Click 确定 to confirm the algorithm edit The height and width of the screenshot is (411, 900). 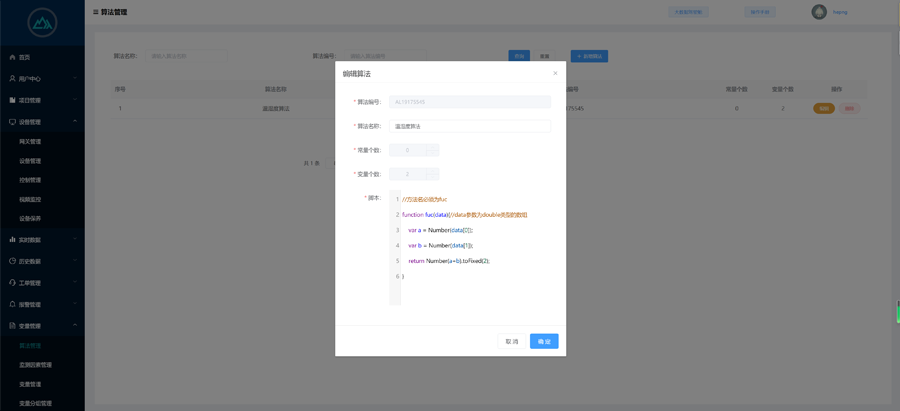pyautogui.click(x=544, y=341)
